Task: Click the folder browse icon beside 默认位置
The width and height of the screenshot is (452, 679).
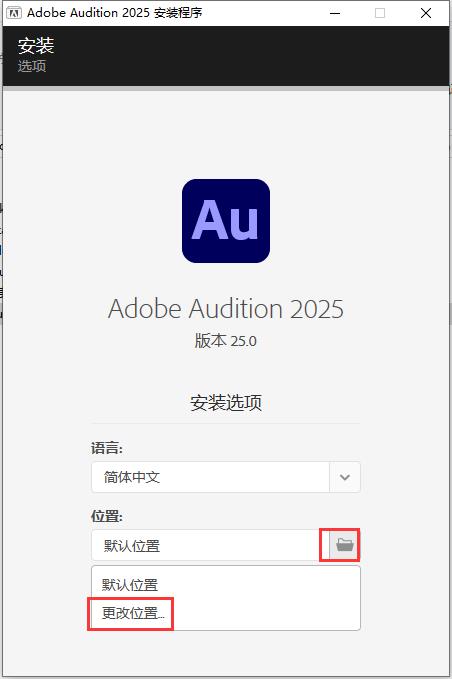Action: point(345,545)
